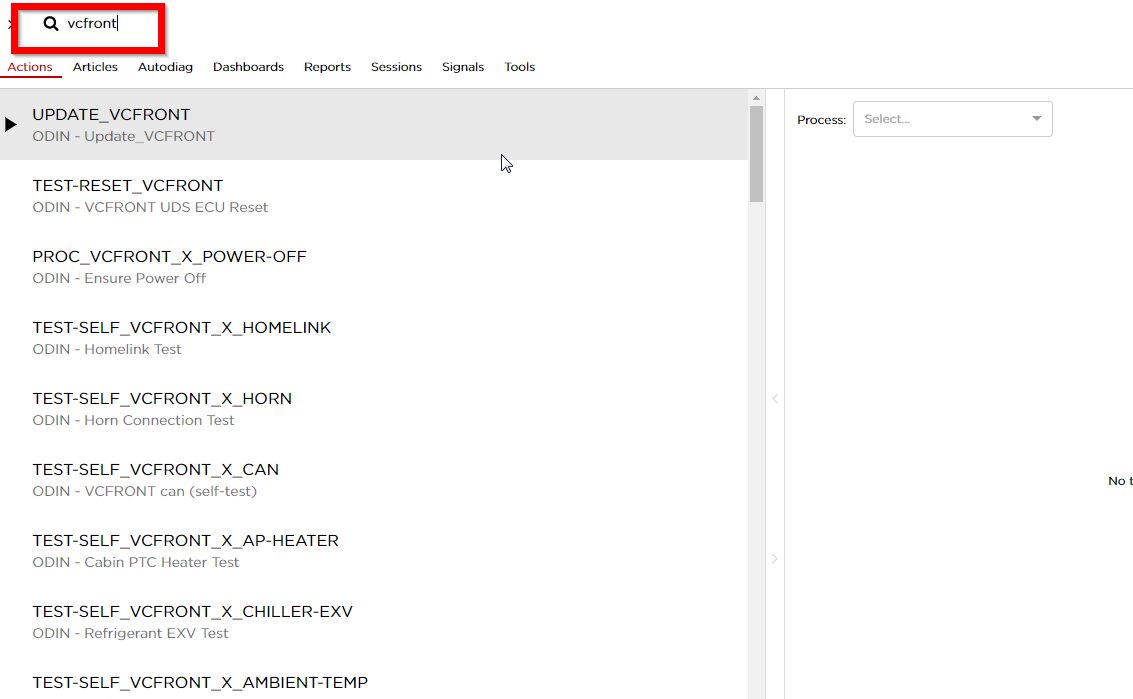Switch to the Actions tab
This screenshot has width=1133, height=699.
[30, 67]
